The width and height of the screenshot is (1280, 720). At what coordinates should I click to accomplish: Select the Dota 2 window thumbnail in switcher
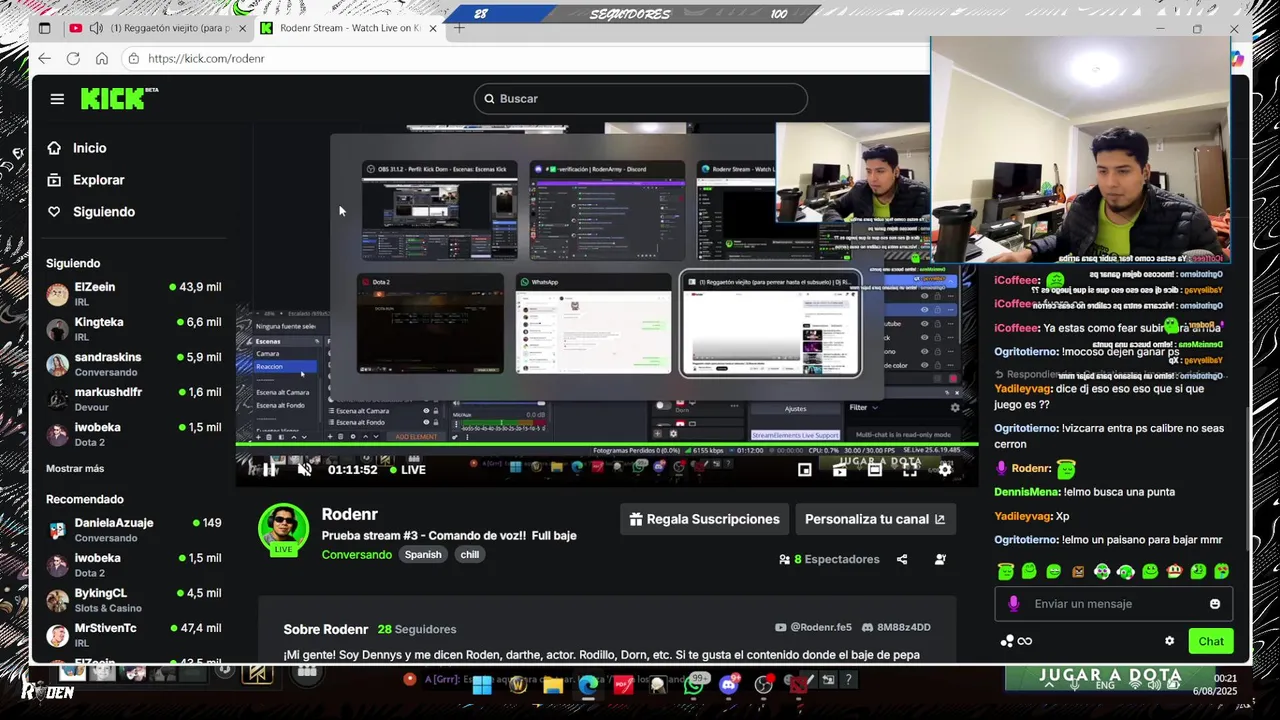[431, 324]
